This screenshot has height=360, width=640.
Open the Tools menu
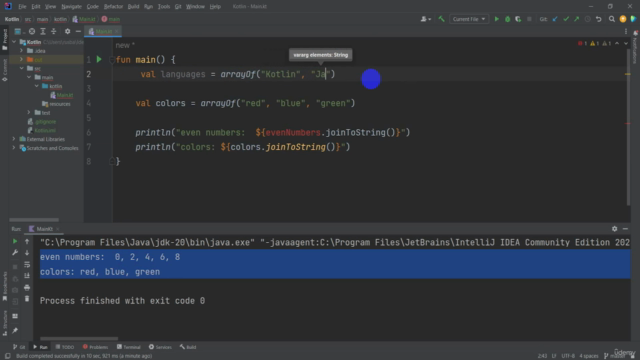point(164,7)
